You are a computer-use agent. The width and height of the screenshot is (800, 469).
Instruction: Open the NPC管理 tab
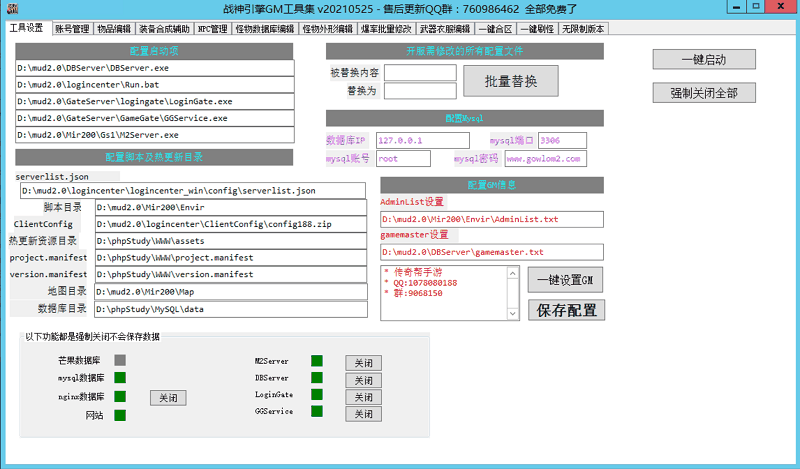click(212, 29)
